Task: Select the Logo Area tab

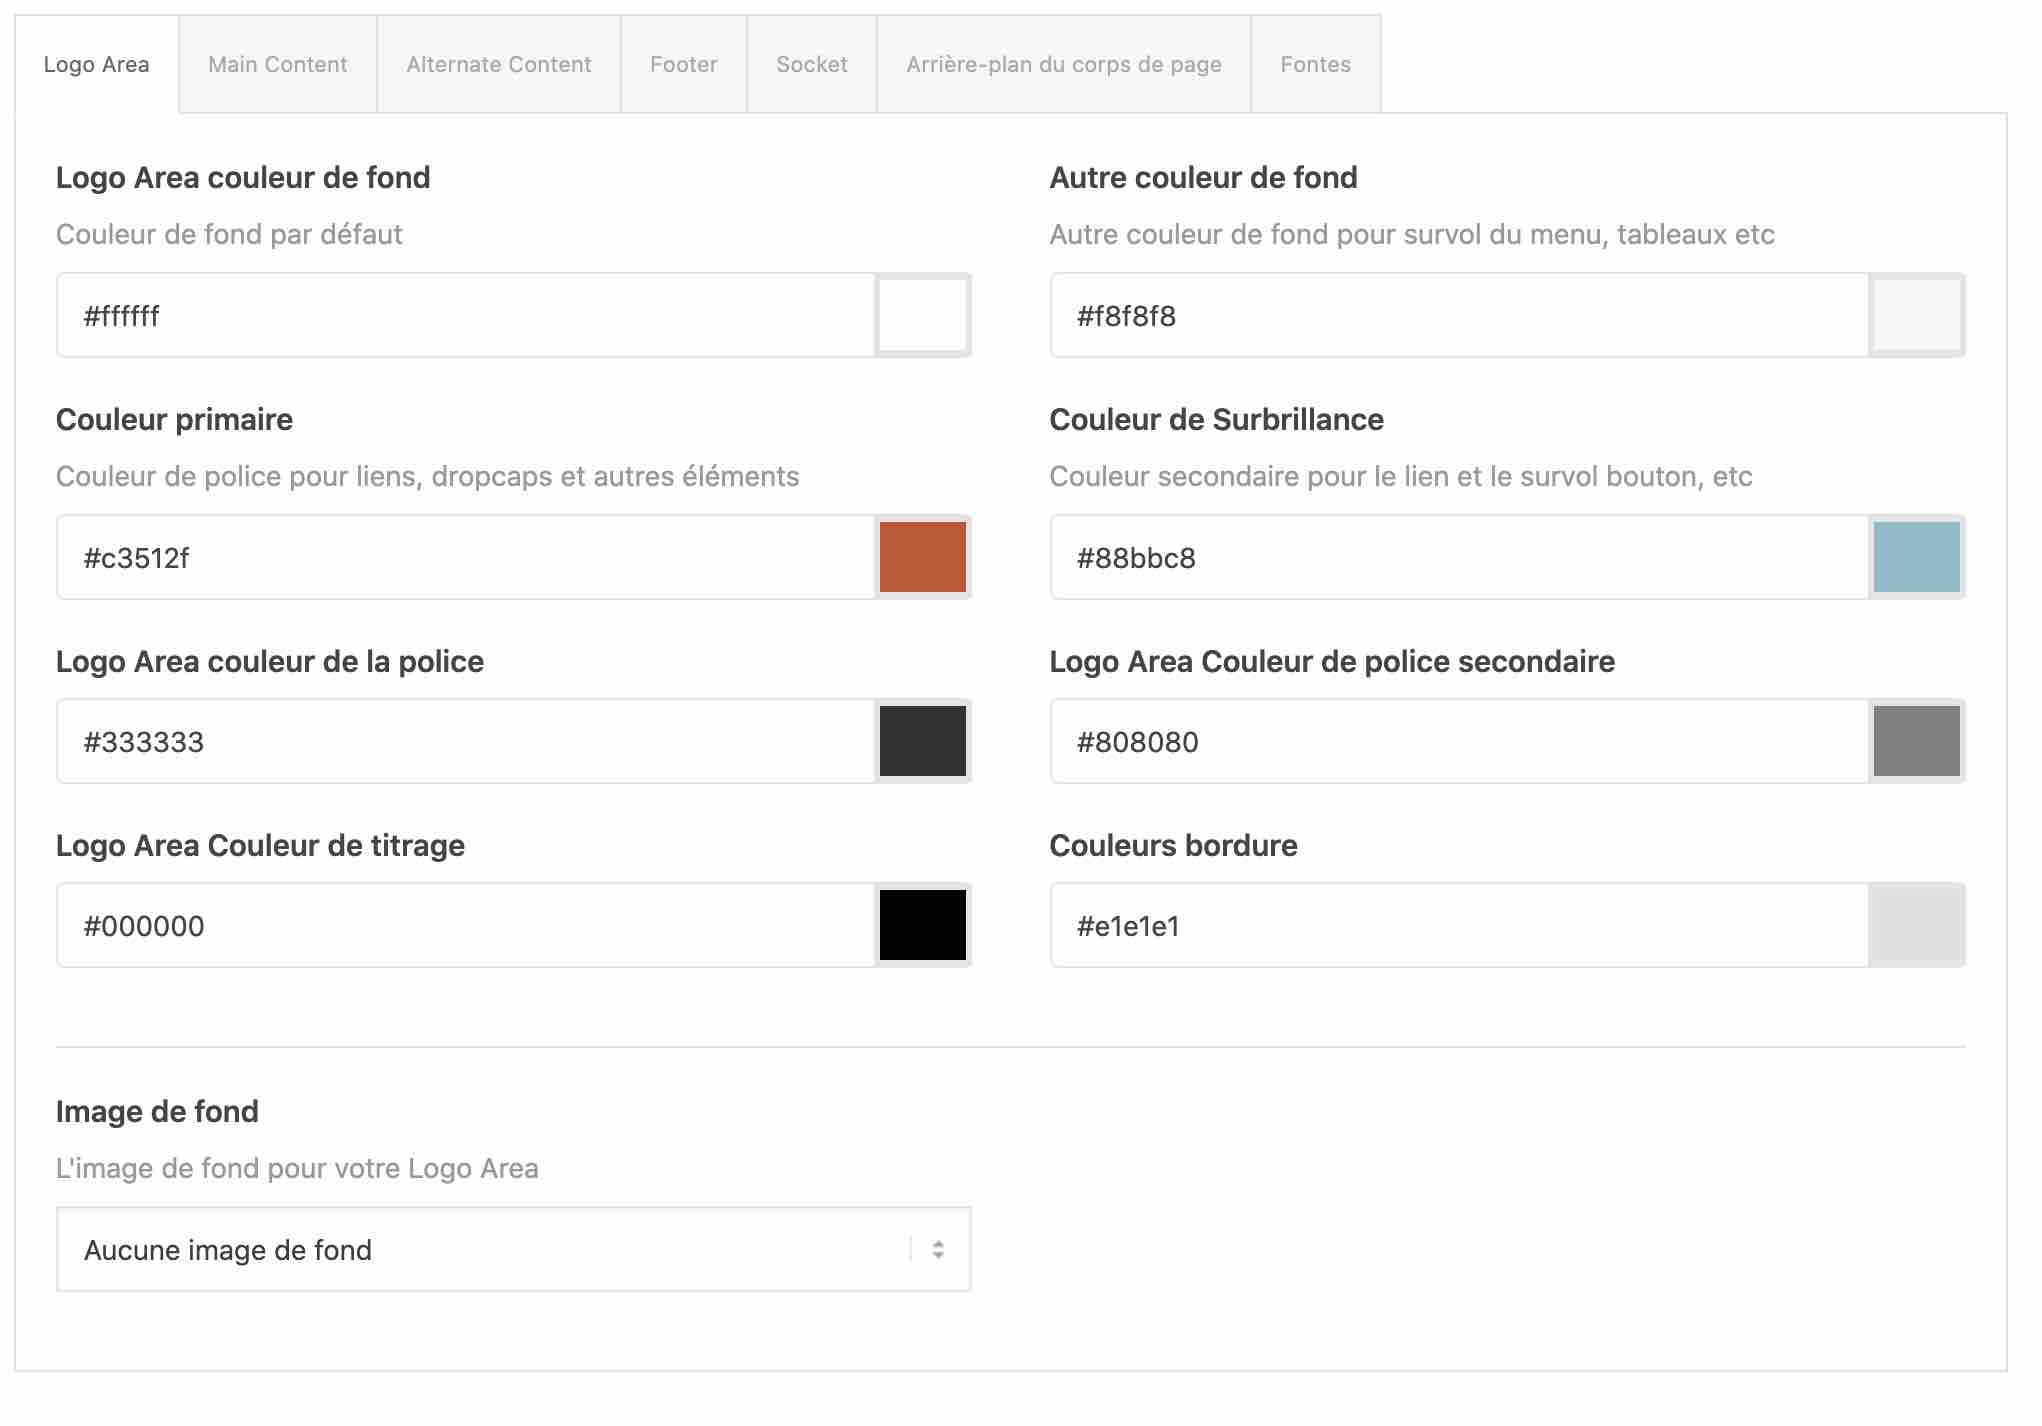Action: click(x=96, y=64)
